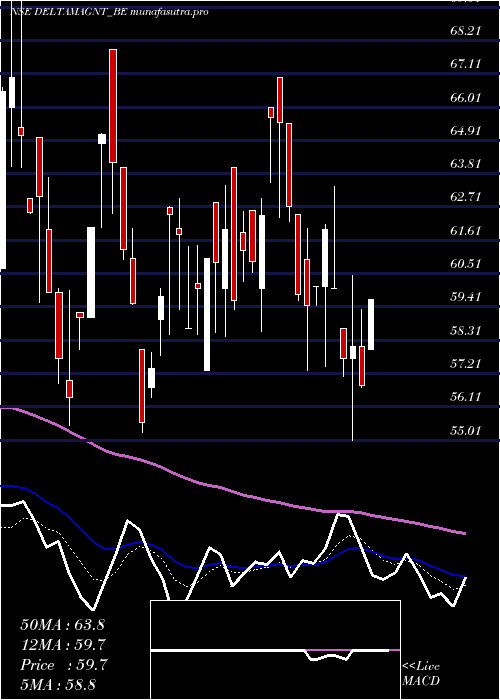This screenshot has width=500, height=700.
Task: Click the 64.91 price axis label
Action: click(465, 131)
